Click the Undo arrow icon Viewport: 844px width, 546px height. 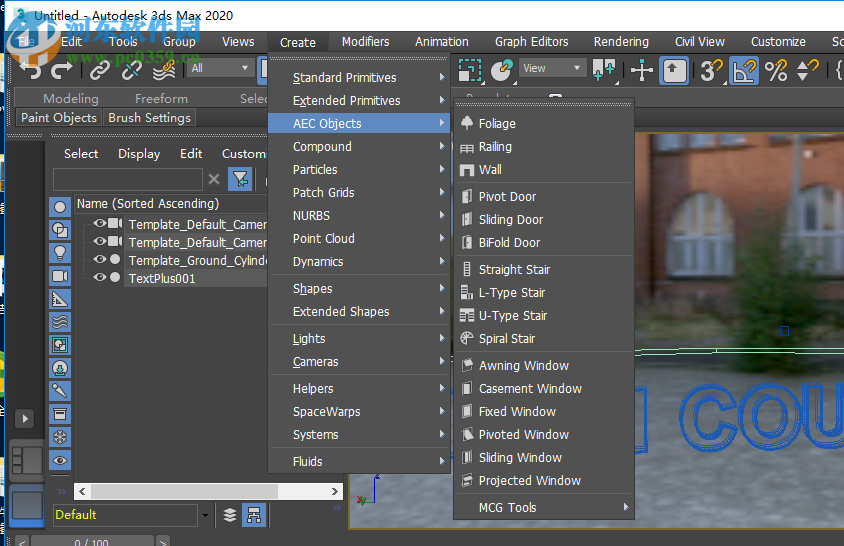30,69
